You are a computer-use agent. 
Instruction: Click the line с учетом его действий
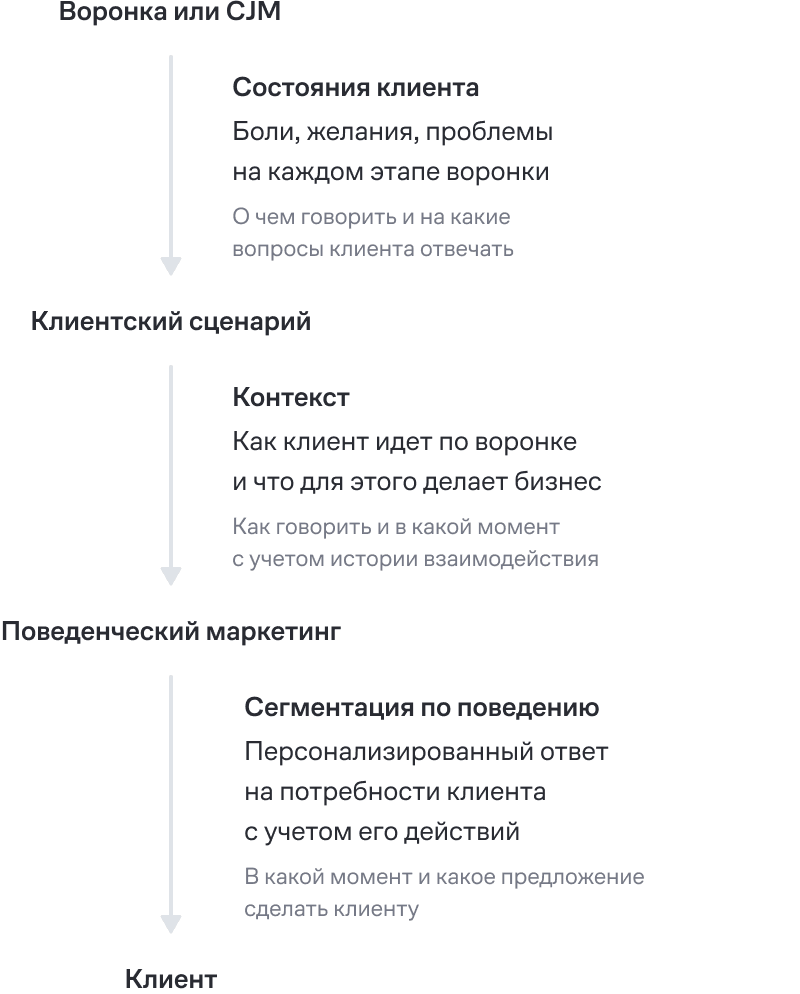click(382, 832)
